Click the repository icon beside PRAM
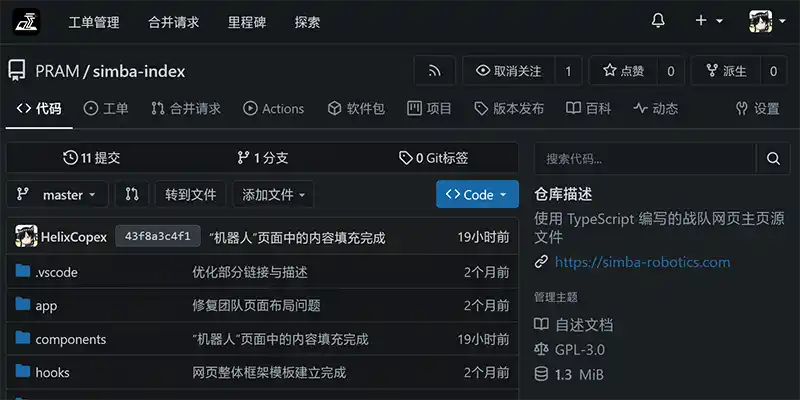 point(16,70)
